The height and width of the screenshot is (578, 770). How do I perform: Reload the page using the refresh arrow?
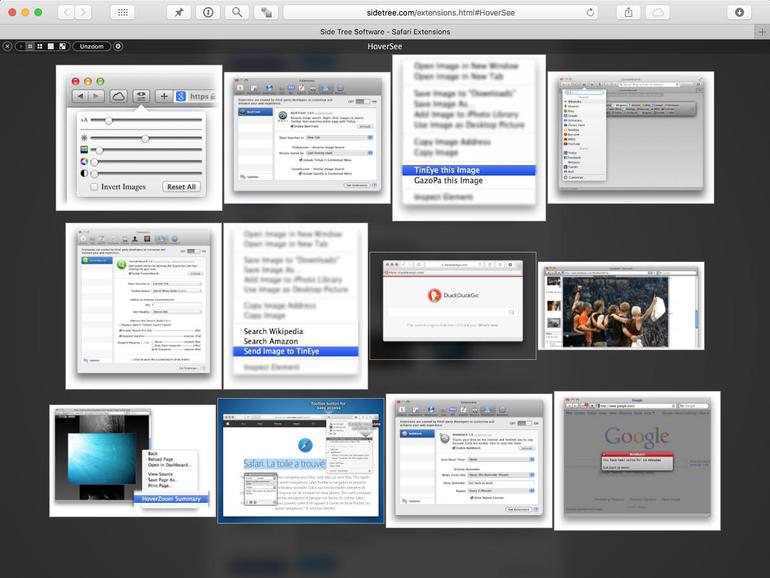590,12
